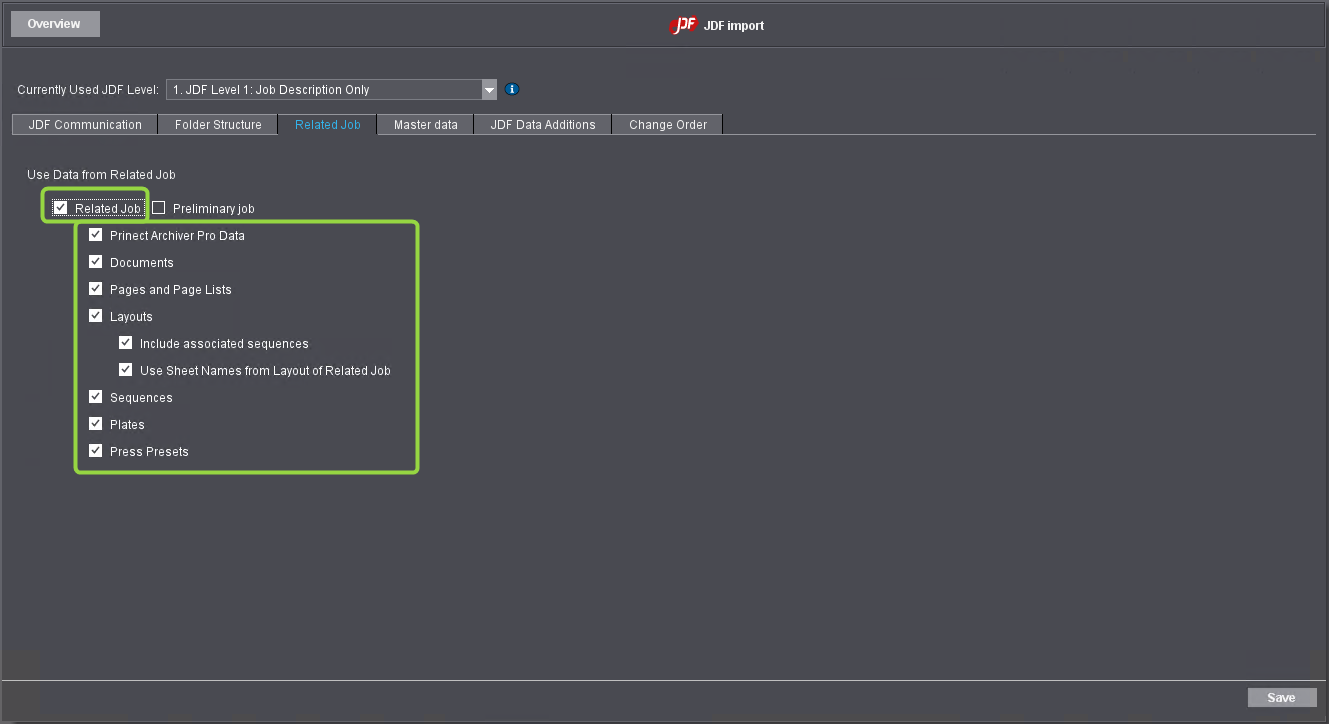This screenshot has width=1329, height=724.
Task: Open the Folder Structure tab
Action: [x=218, y=125]
